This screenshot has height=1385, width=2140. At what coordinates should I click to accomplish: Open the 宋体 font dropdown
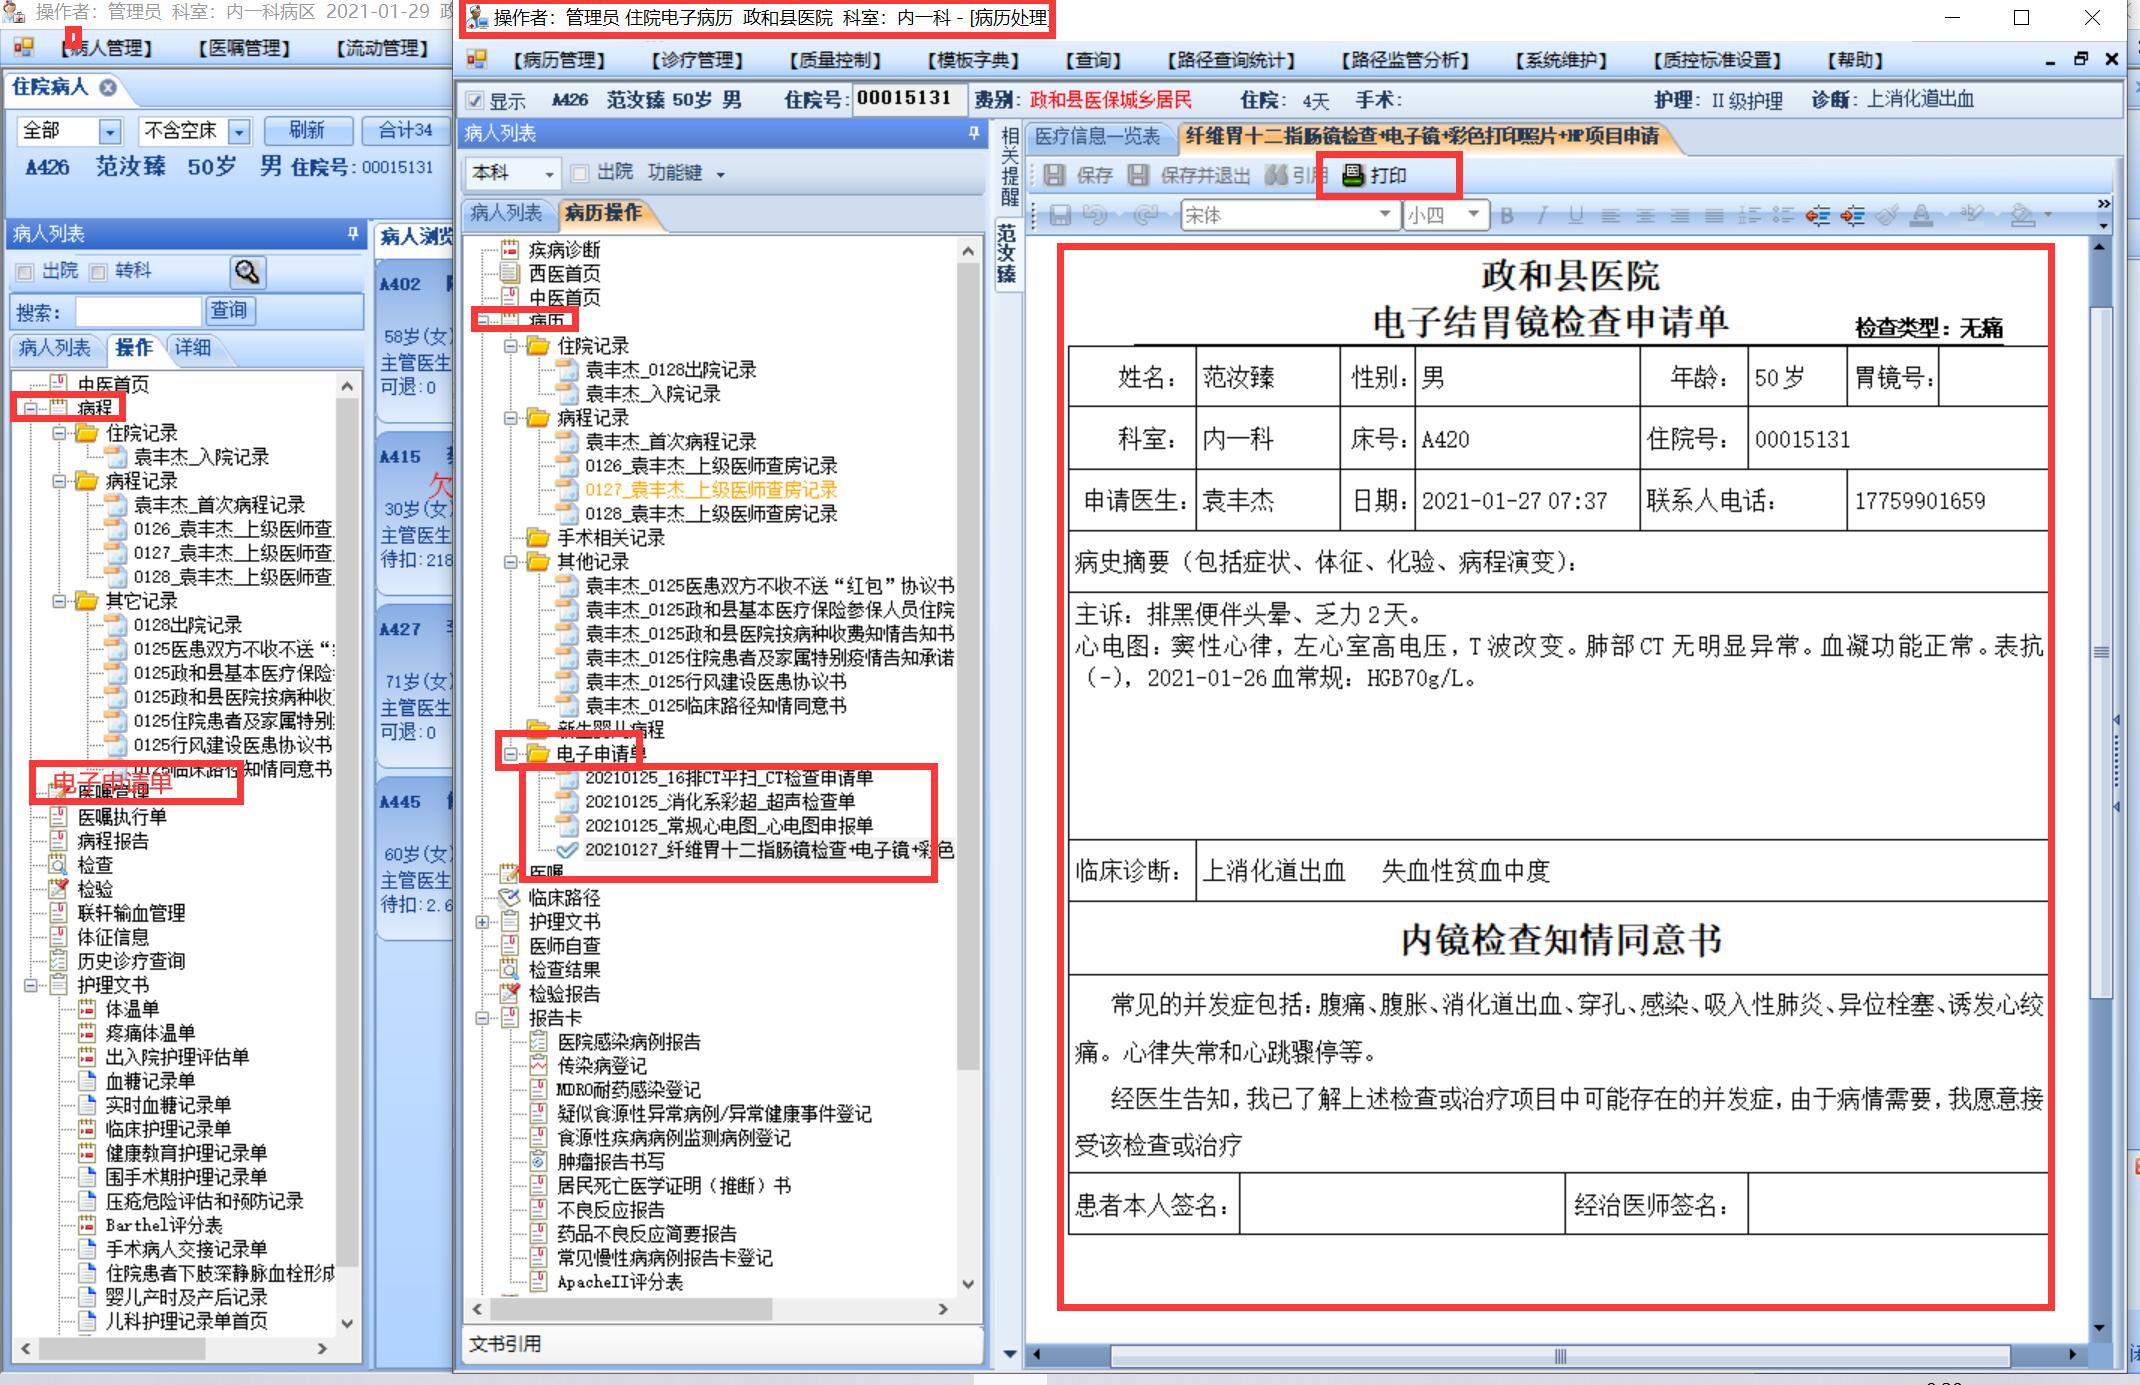[x=1385, y=214]
